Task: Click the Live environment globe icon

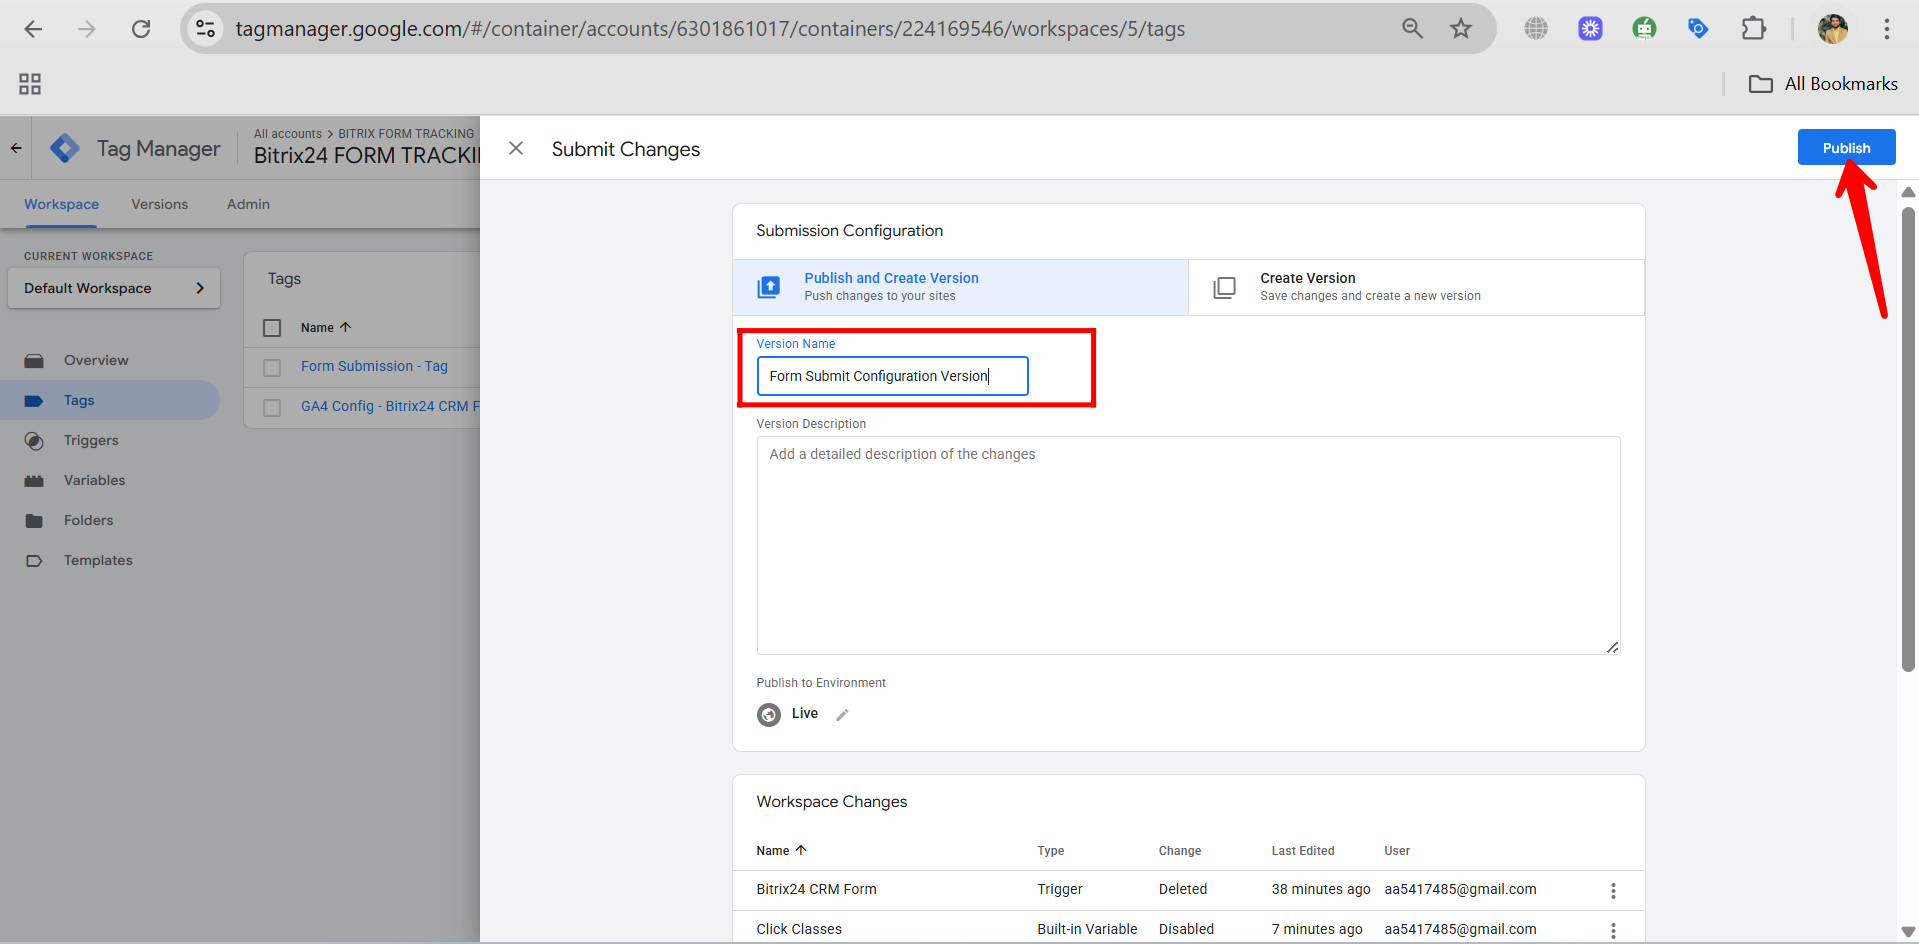Action: click(x=769, y=714)
